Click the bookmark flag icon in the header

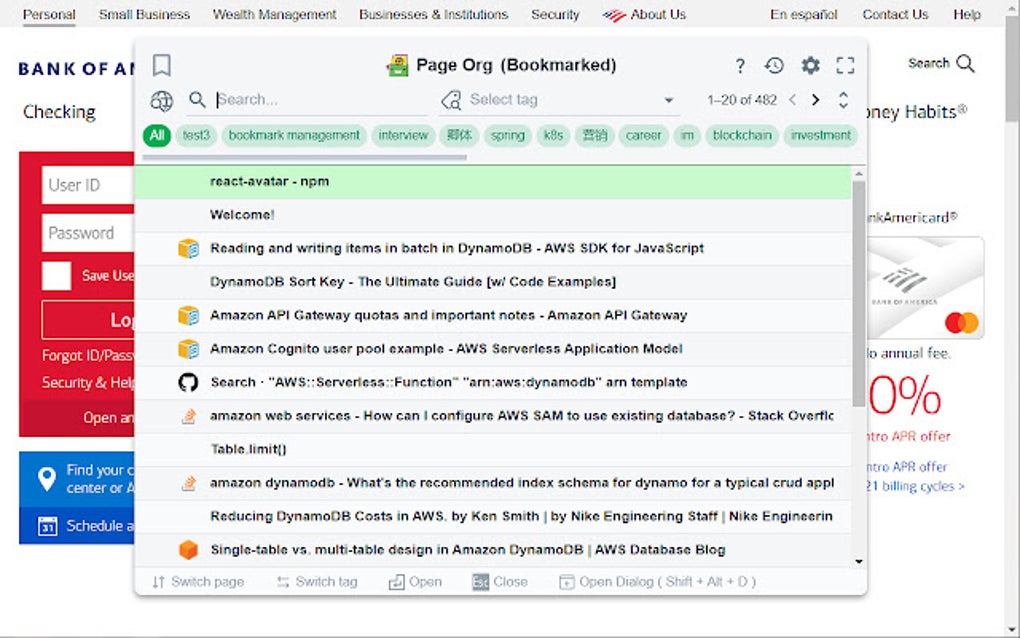tap(161, 64)
